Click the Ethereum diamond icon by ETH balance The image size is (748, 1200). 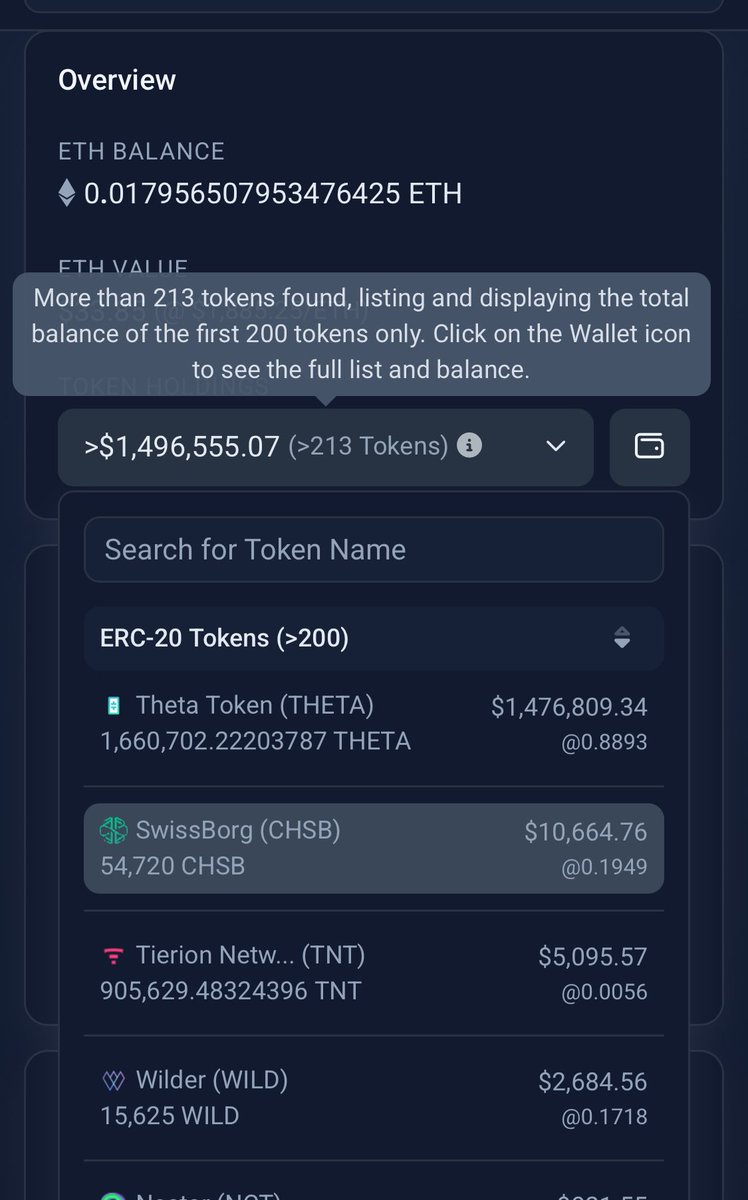click(x=67, y=192)
